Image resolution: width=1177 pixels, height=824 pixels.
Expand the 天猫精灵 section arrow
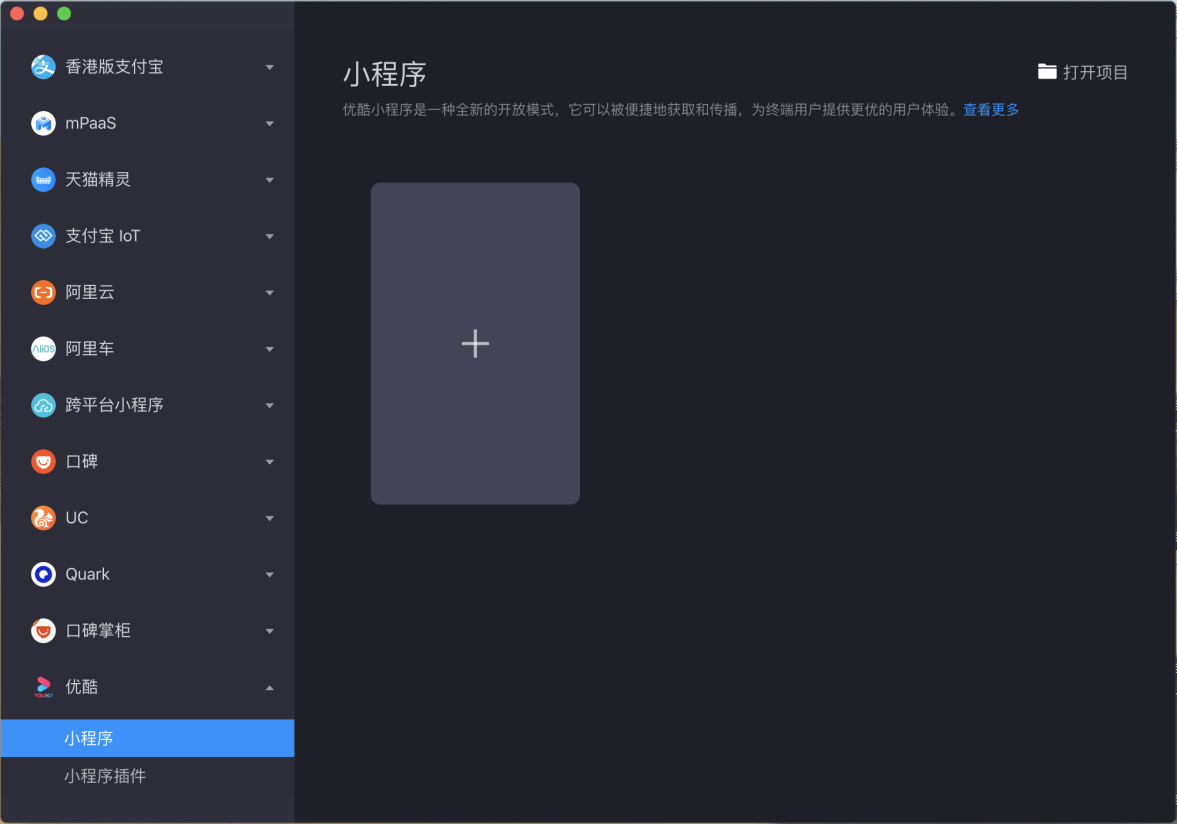[269, 180]
